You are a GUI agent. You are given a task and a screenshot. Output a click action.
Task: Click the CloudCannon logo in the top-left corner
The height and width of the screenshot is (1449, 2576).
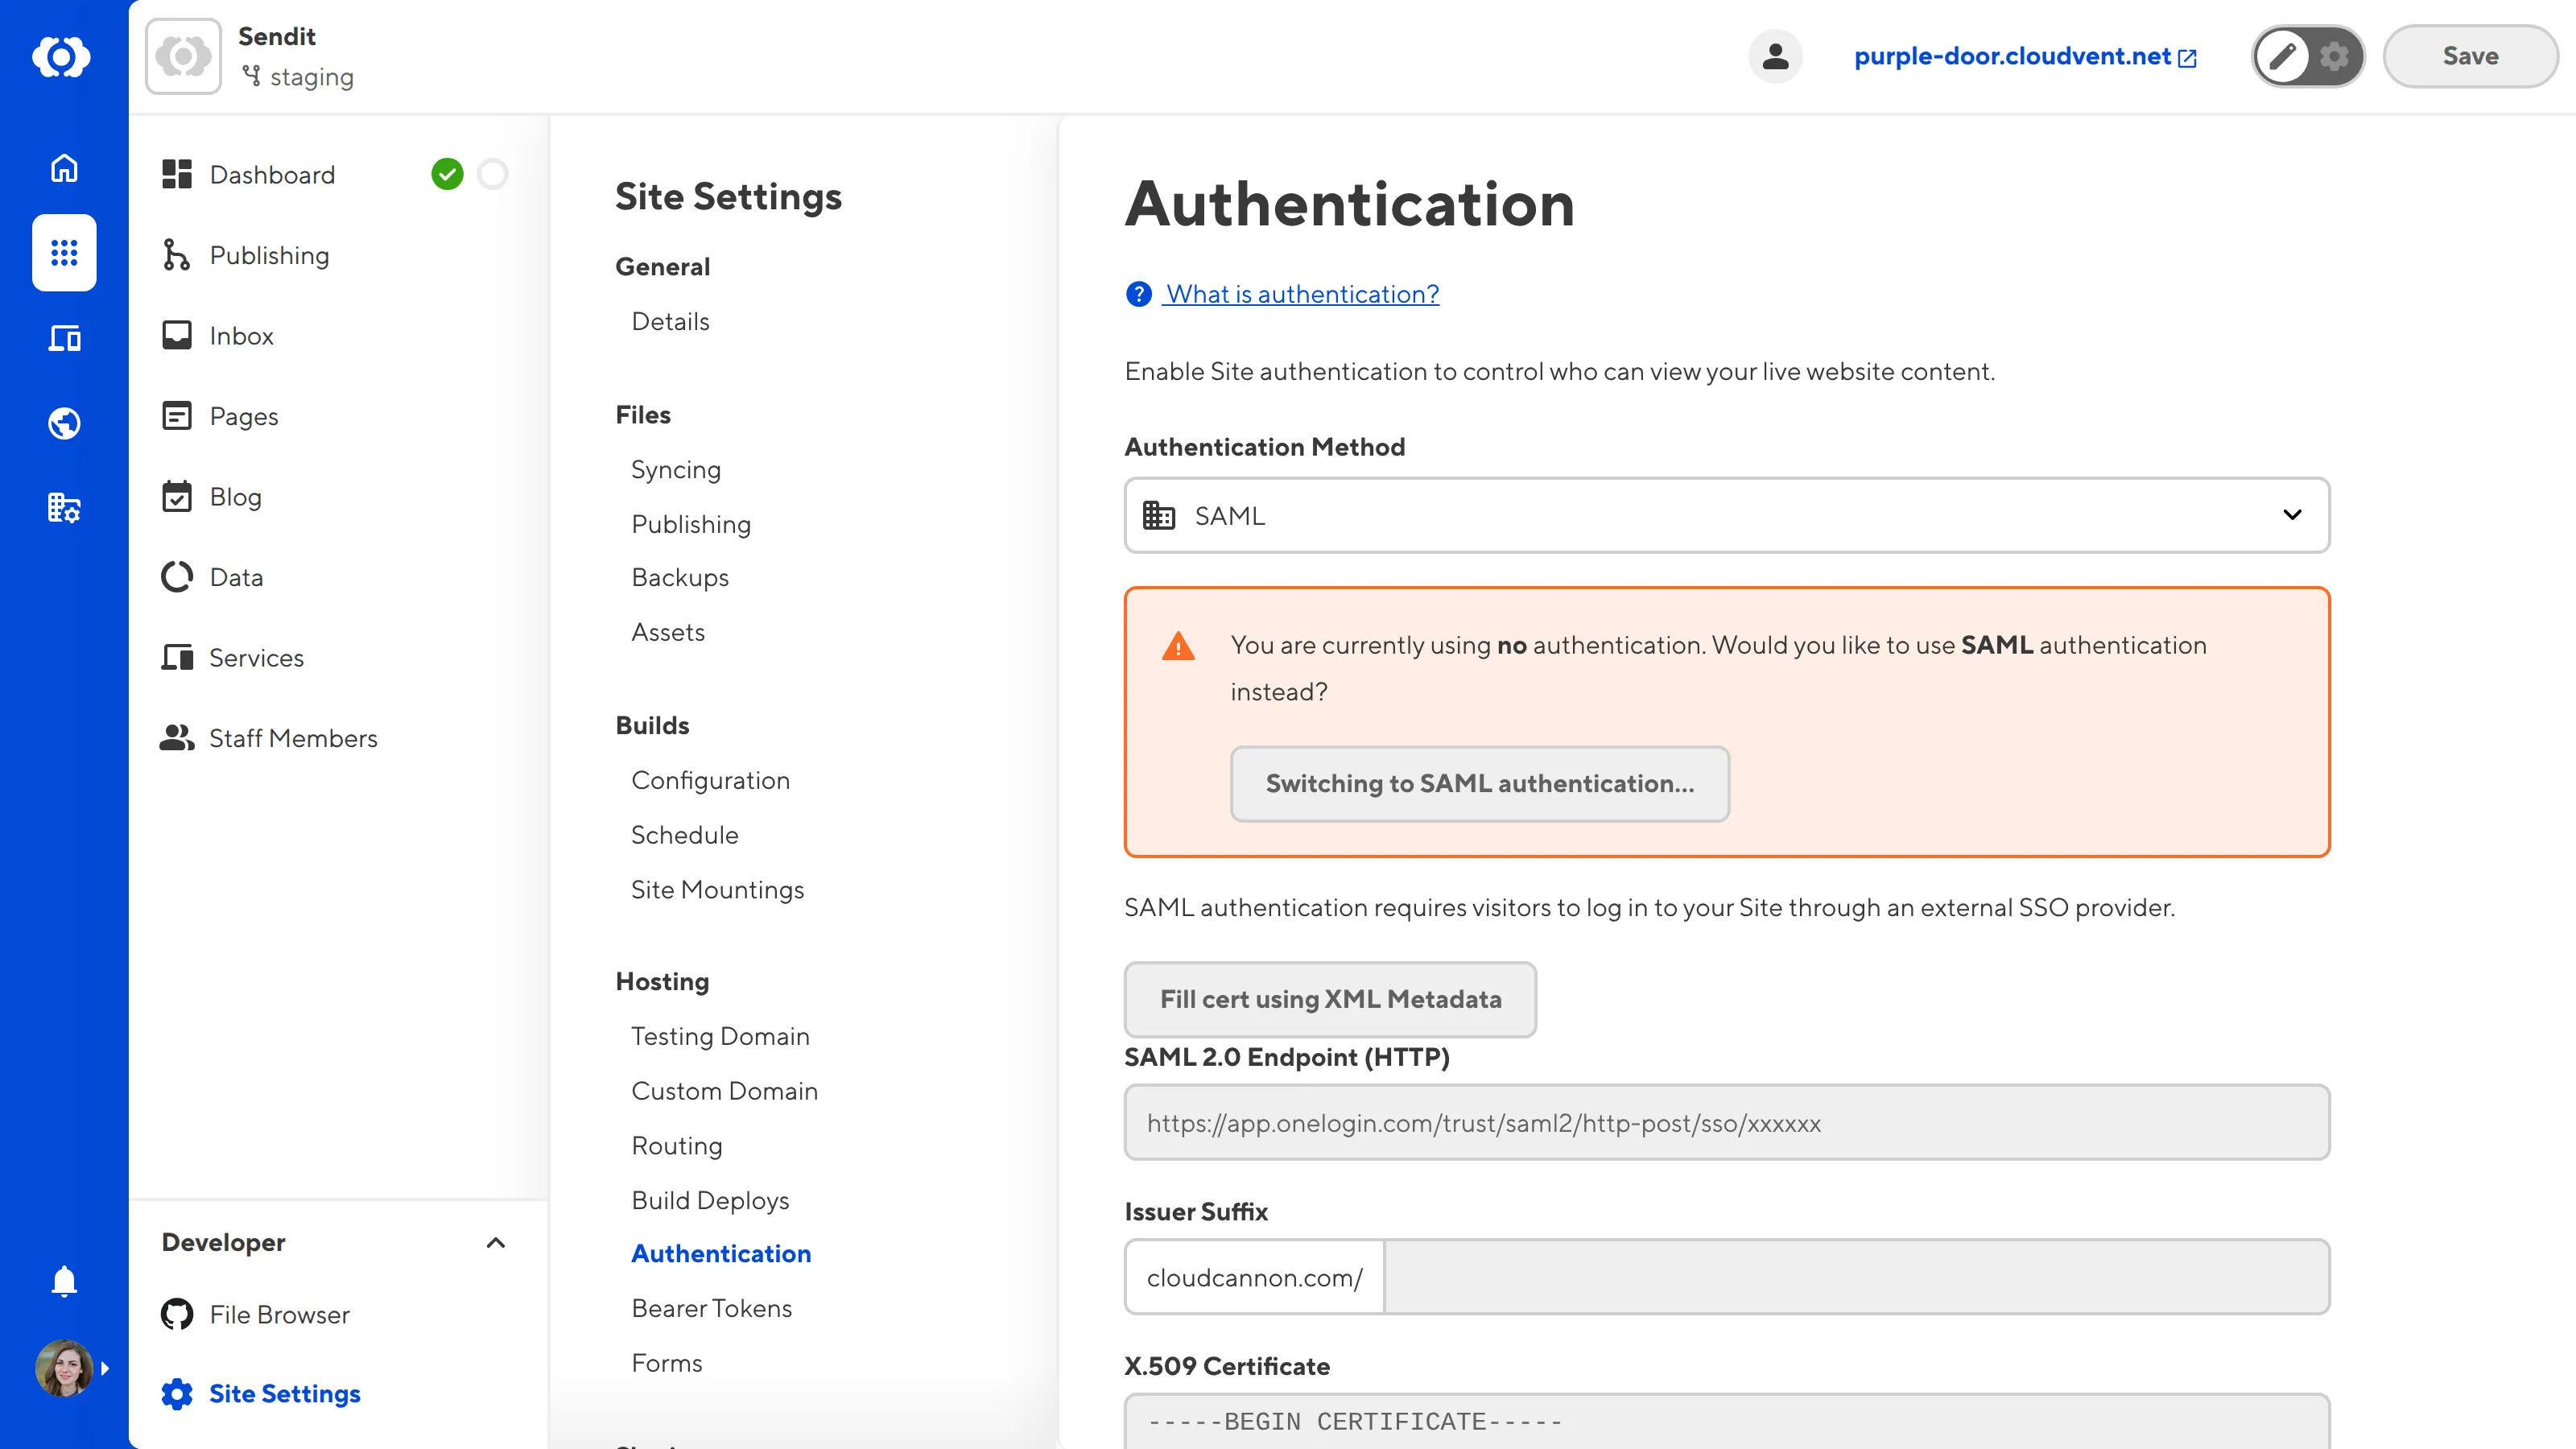[x=63, y=57]
